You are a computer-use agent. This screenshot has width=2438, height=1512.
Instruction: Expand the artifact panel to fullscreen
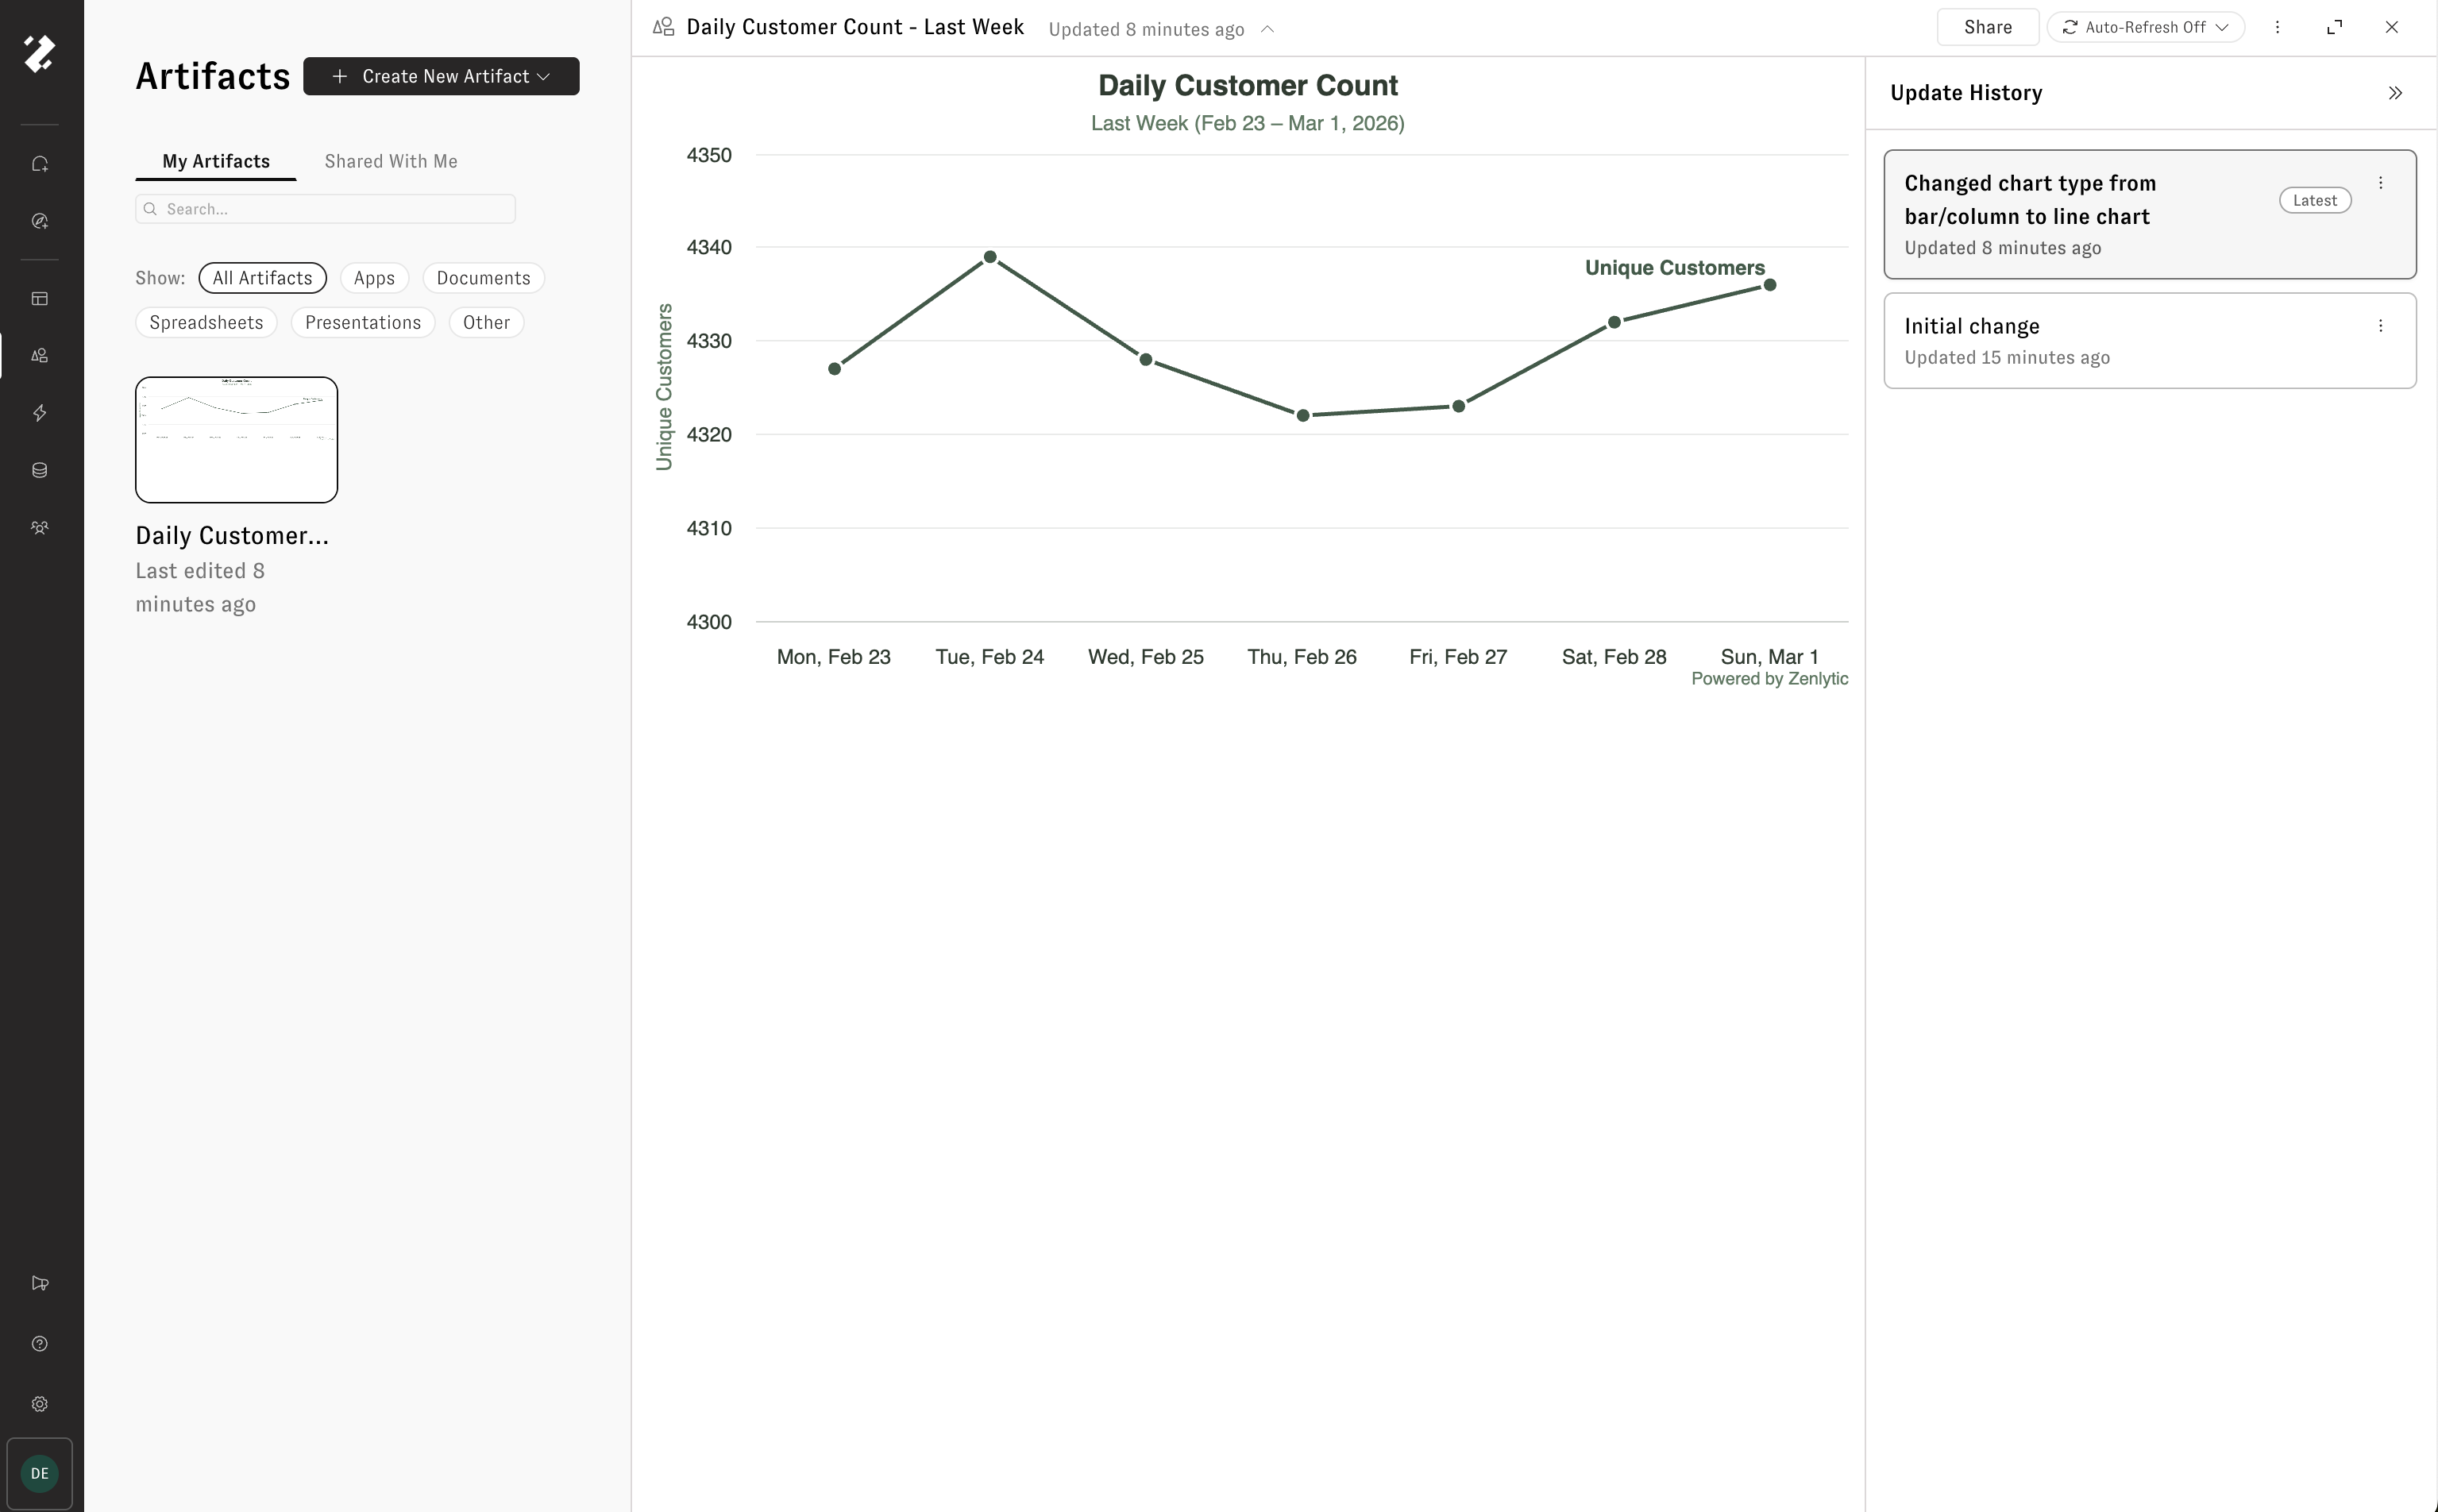tap(2334, 27)
